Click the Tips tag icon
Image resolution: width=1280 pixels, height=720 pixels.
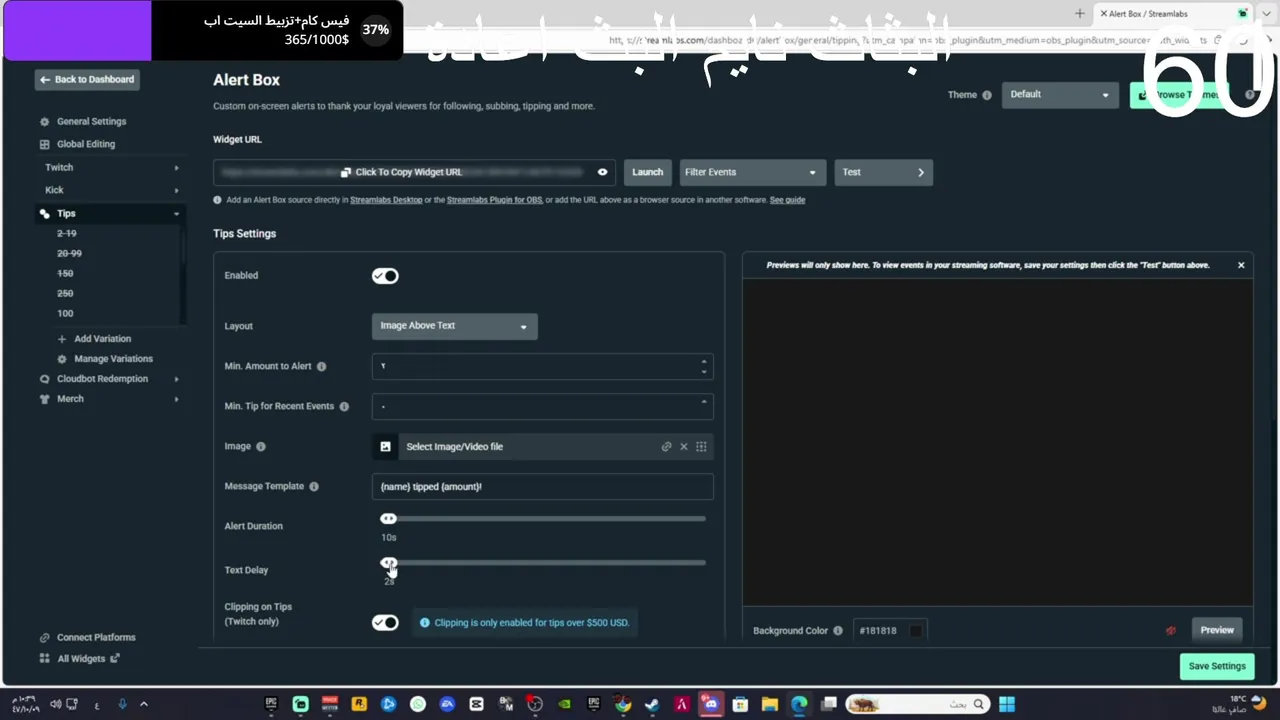tap(44, 214)
